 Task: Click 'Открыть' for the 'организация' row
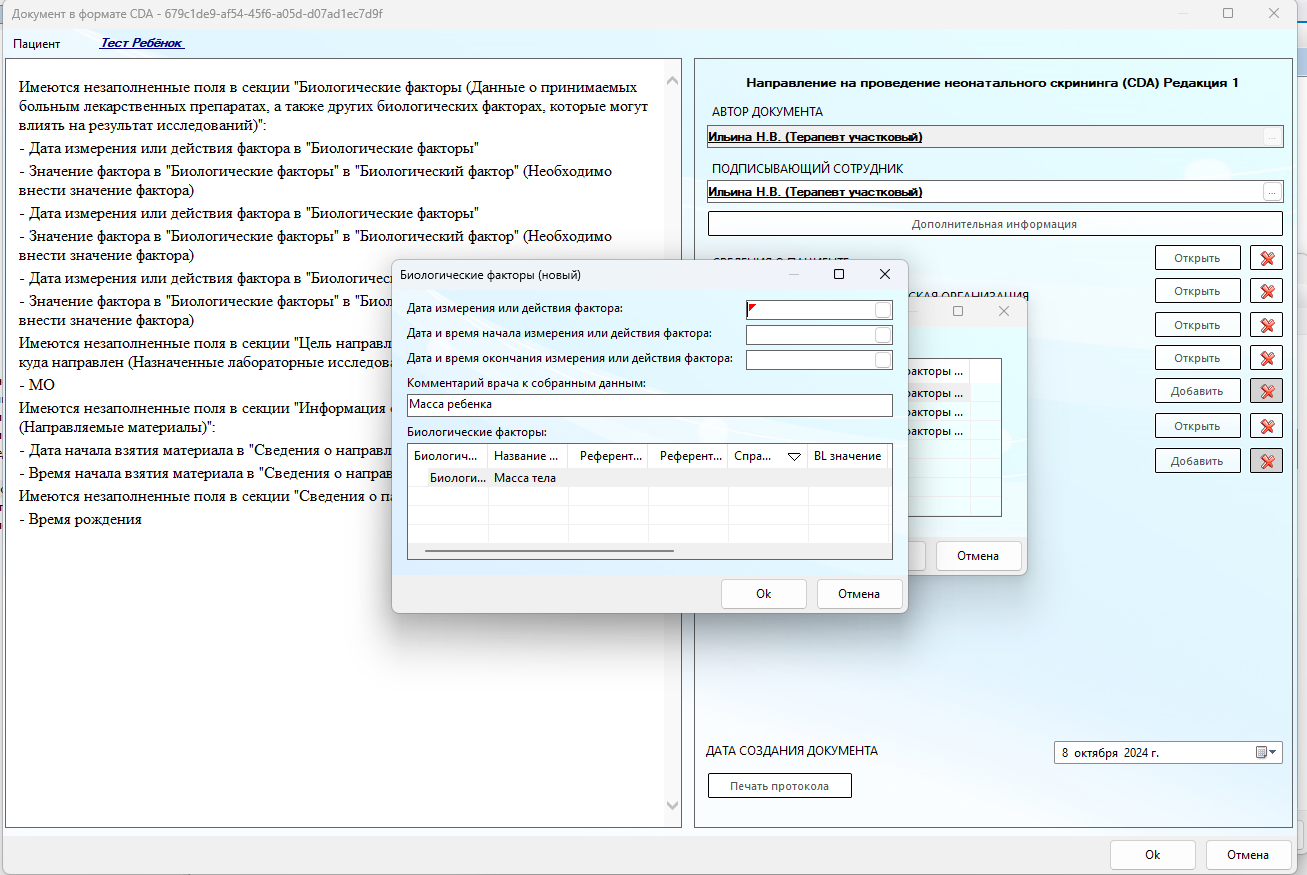[1197, 291]
